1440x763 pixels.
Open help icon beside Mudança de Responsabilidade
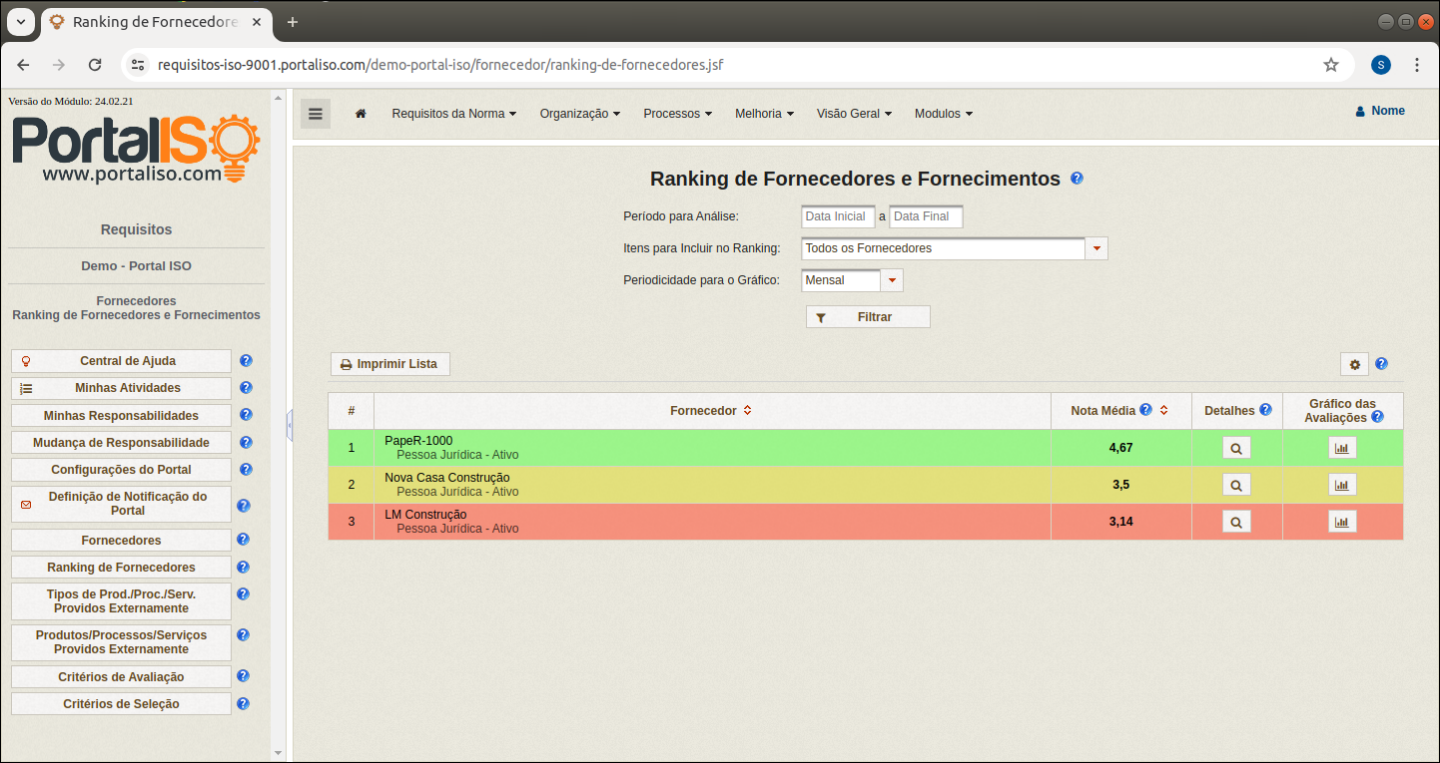tap(246, 442)
